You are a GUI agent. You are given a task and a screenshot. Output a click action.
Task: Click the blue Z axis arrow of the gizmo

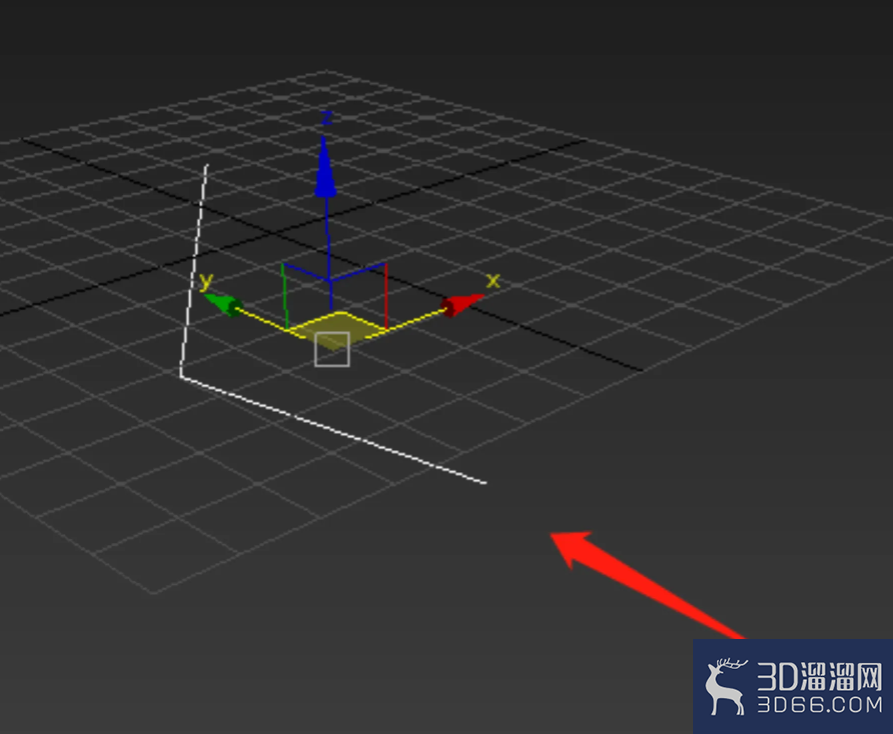click(x=325, y=169)
